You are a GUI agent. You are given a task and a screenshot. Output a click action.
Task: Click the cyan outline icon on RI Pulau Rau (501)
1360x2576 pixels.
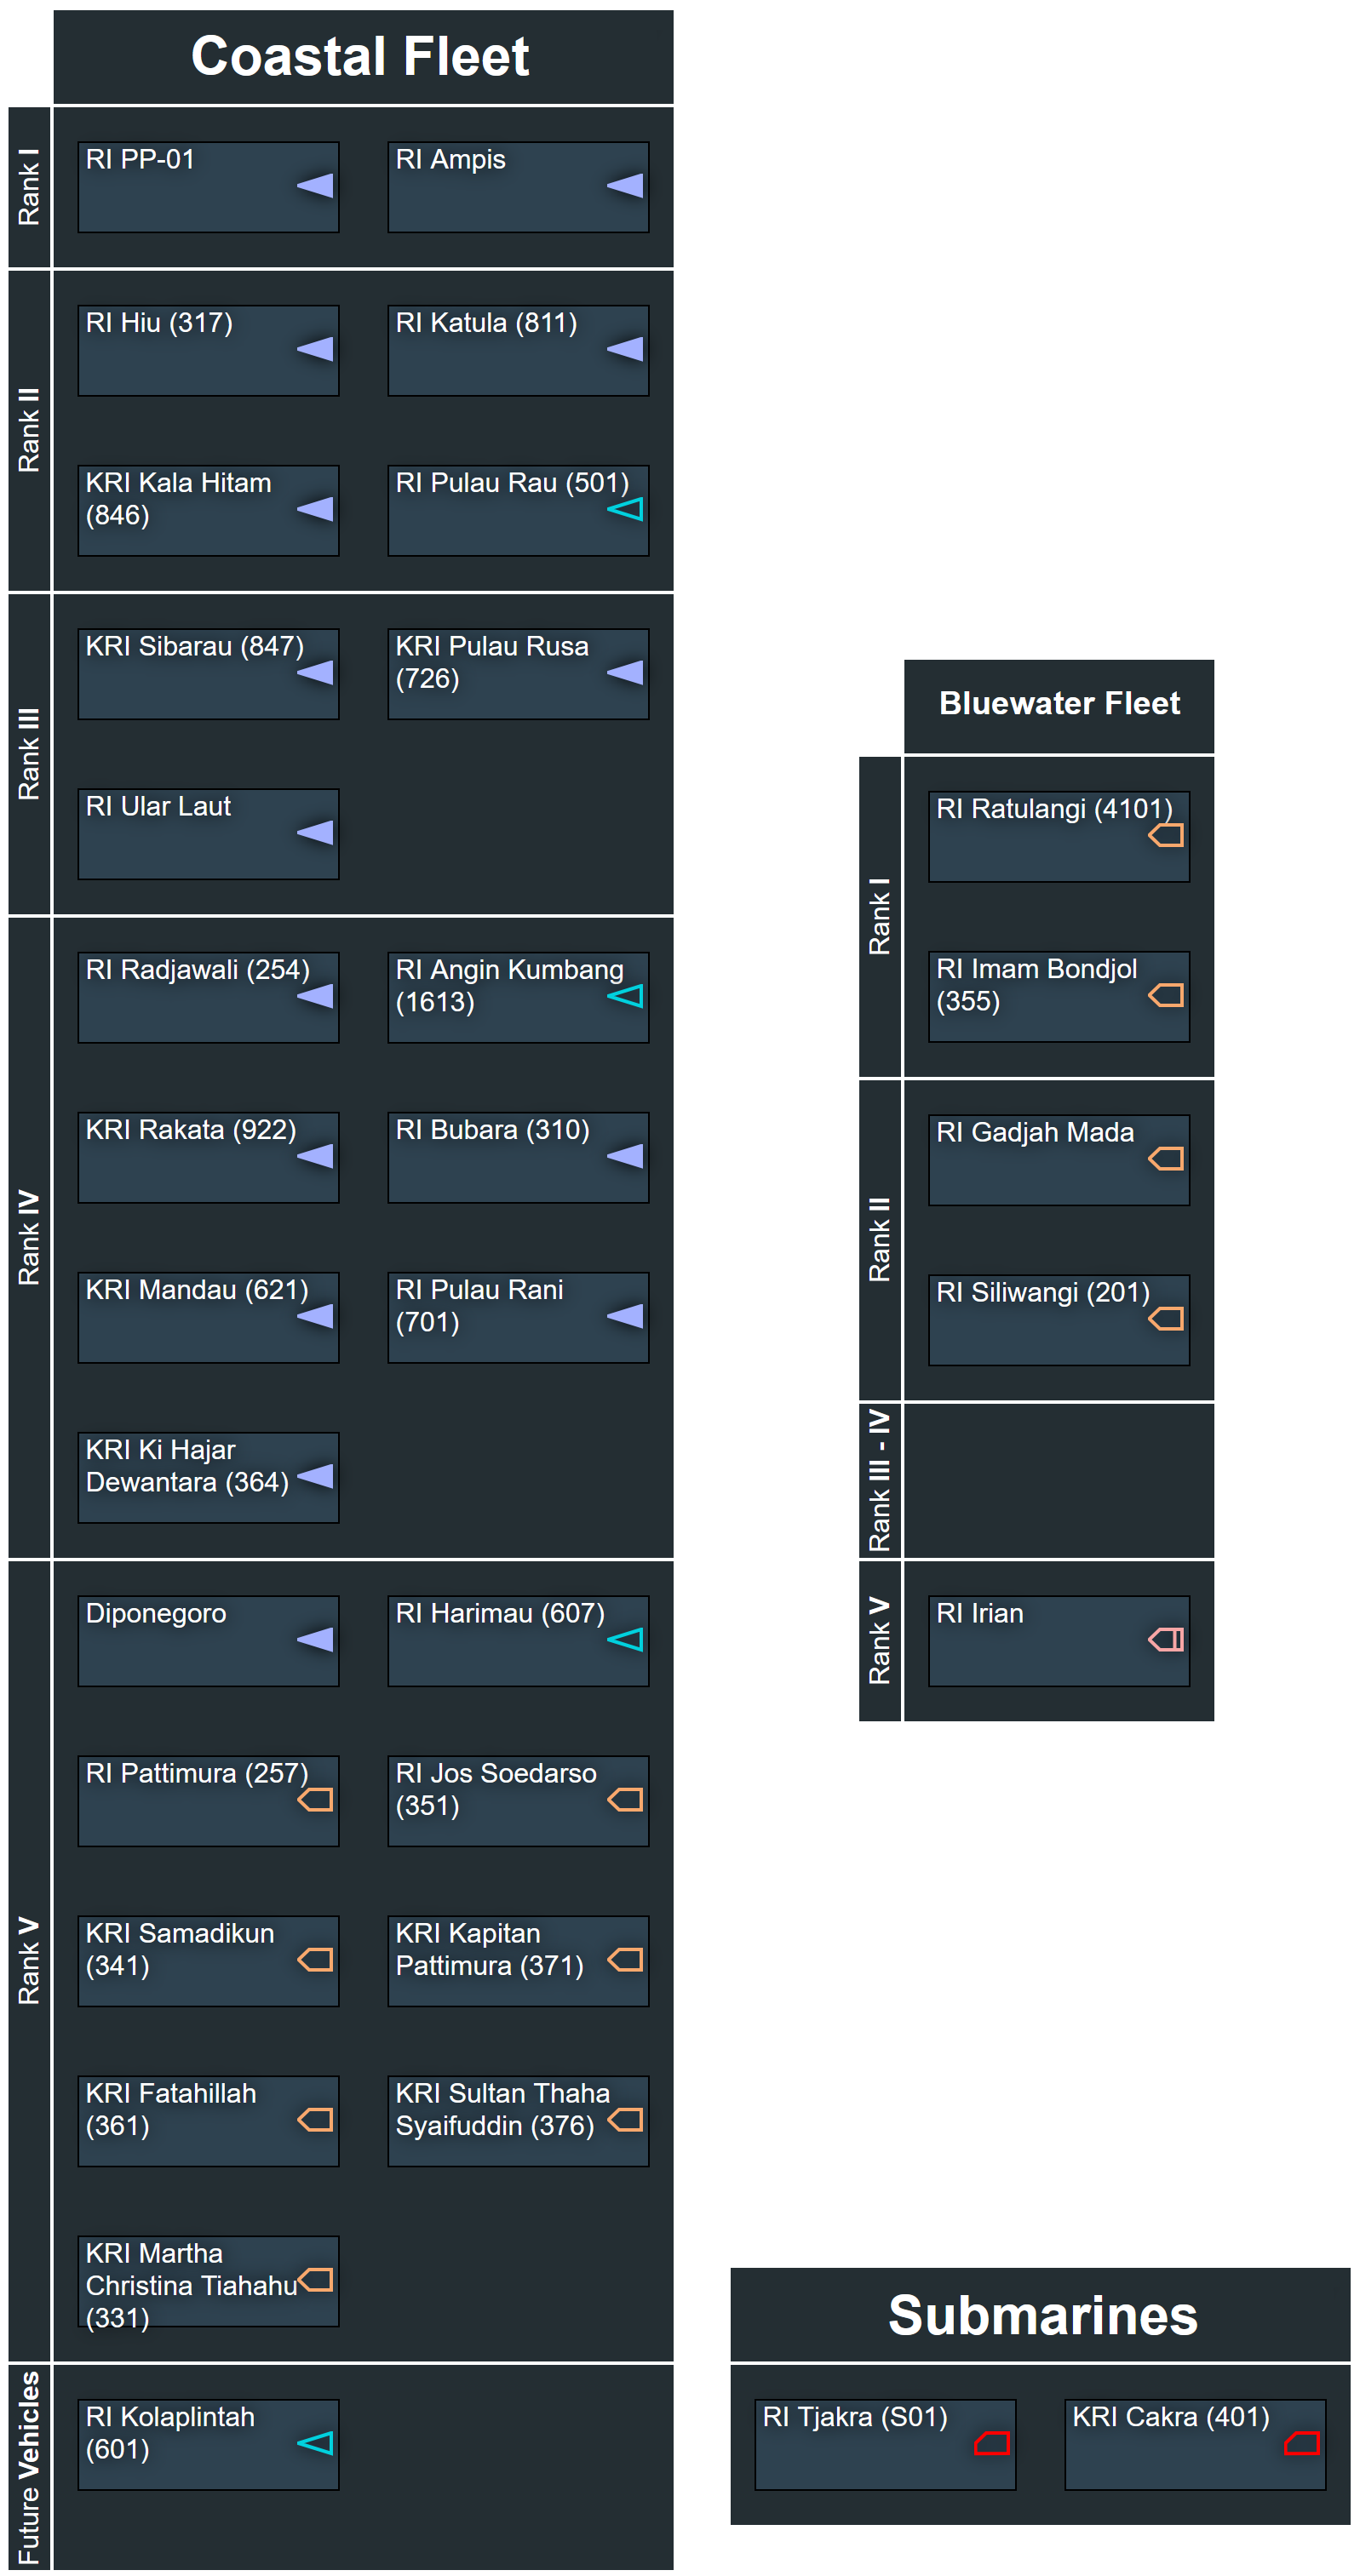click(626, 509)
